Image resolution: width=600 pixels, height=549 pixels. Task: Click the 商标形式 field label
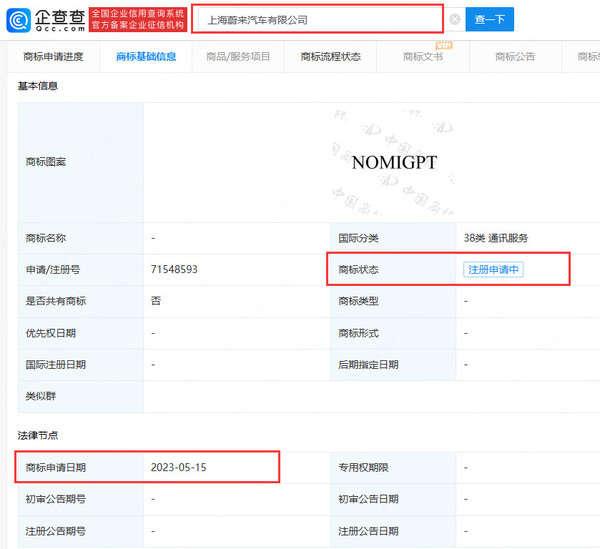(x=358, y=333)
